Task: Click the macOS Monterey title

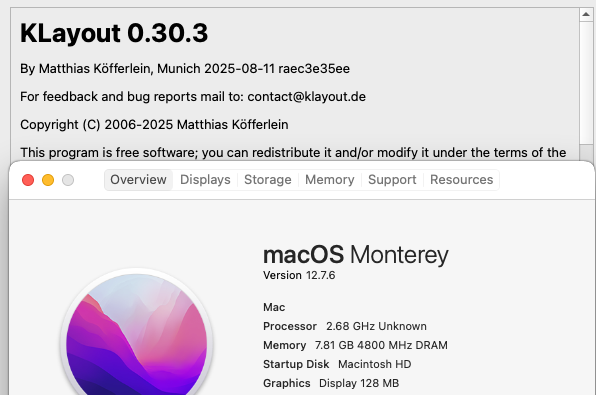Action: pyautogui.click(x=356, y=255)
